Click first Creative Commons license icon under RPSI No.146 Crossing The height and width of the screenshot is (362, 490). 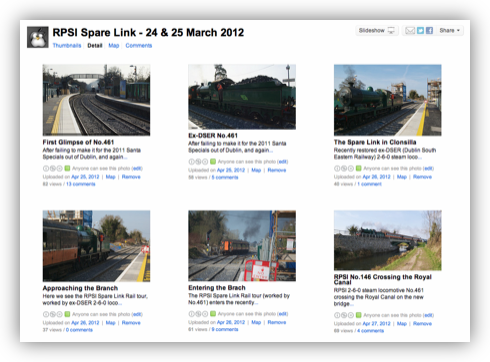[x=337, y=315]
